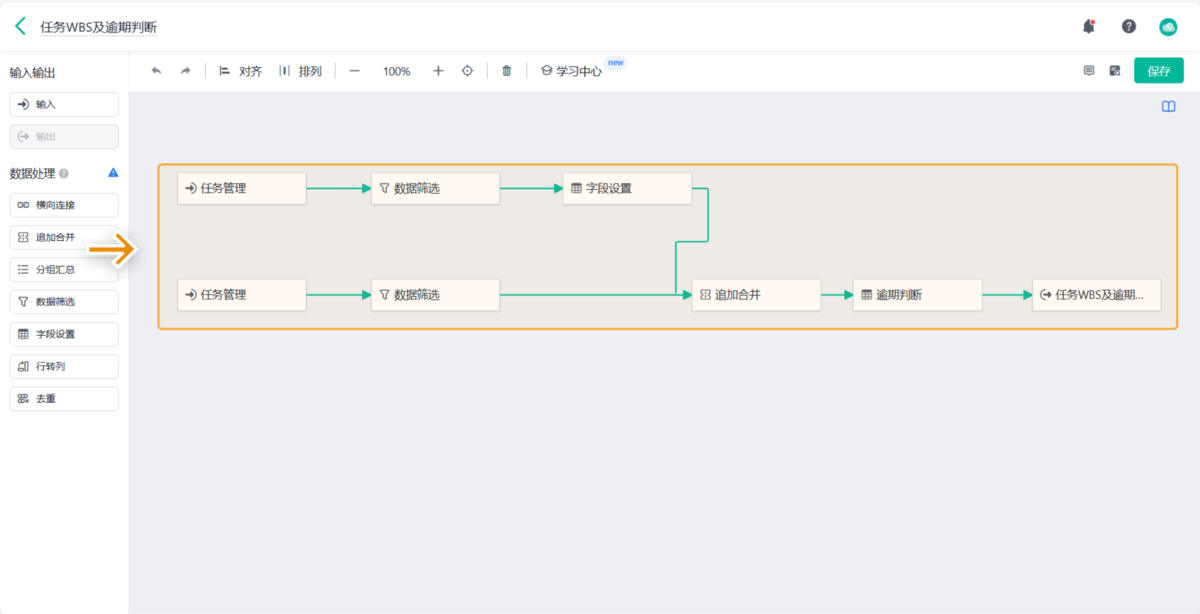Zoom in with the plus icon

[x=438, y=71]
